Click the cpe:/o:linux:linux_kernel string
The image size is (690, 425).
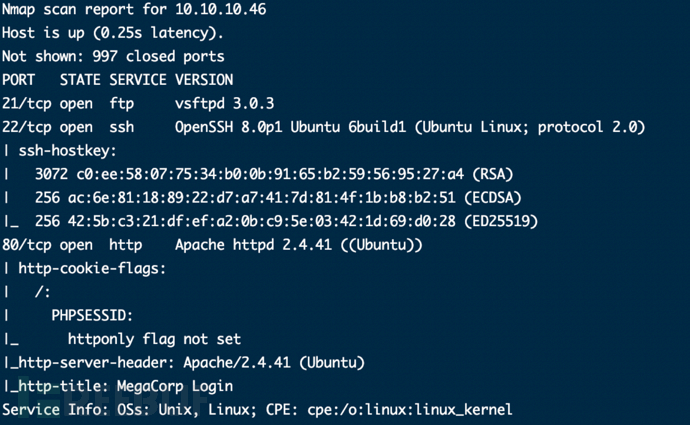(x=410, y=410)
